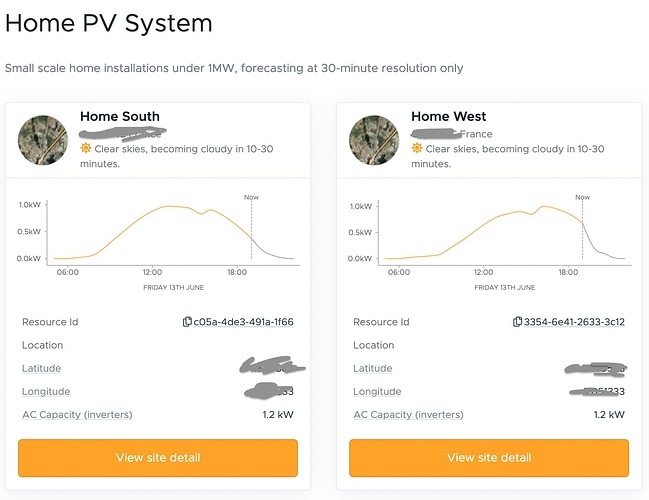Copy Home South resource ID icon
Viewport: 649px width, 500px height.
[187, 322]
